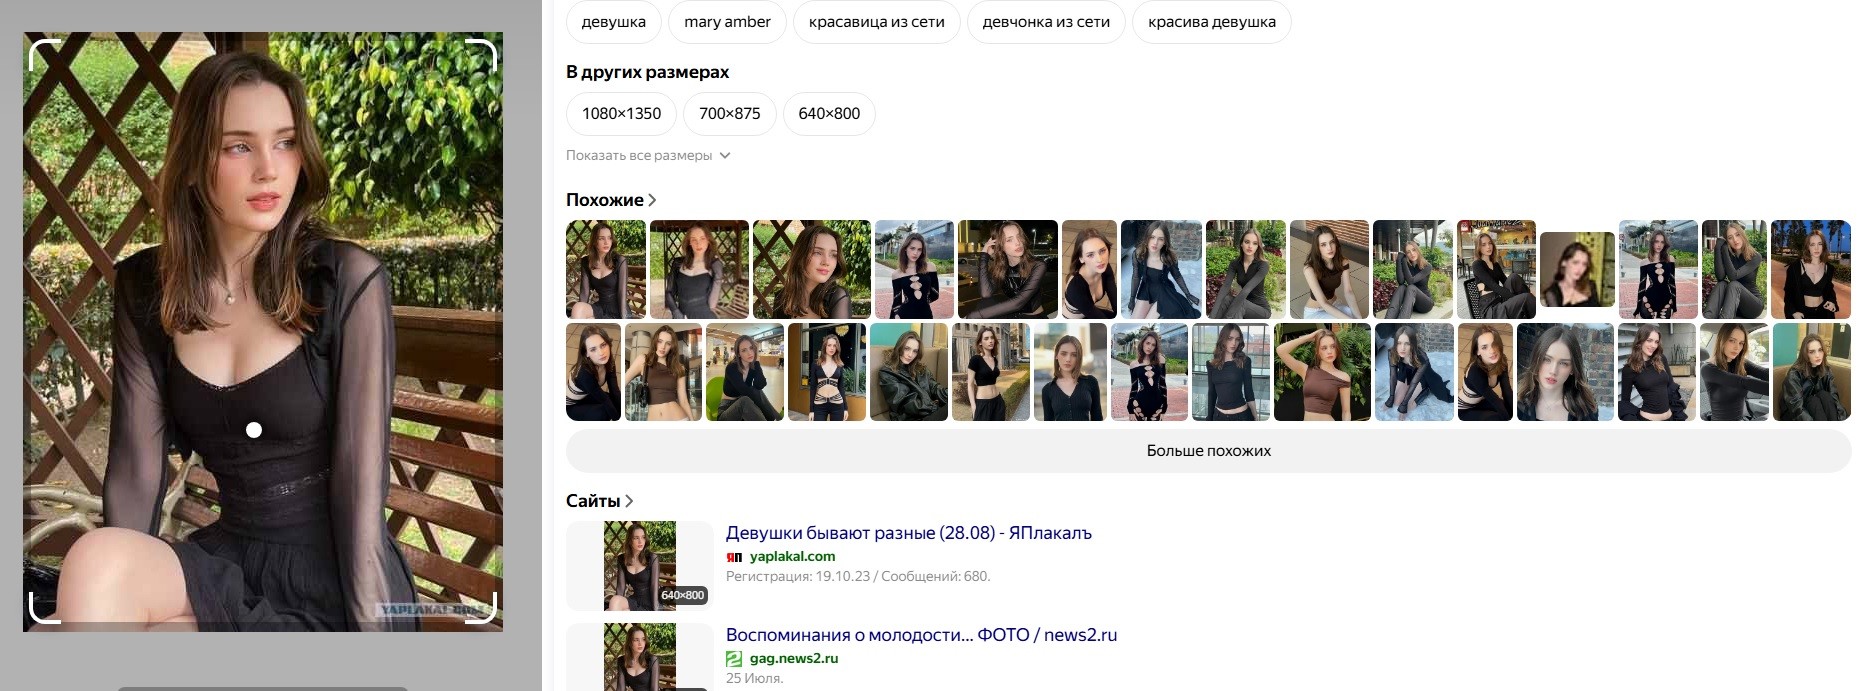Click the bottom-left crop corner handle
Viewport: 1860px width, 691px height.
coord(45,608)
